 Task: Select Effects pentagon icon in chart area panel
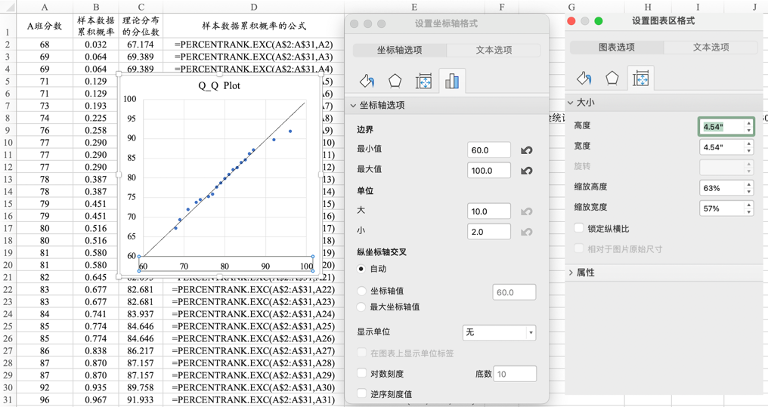click(612, 78)
